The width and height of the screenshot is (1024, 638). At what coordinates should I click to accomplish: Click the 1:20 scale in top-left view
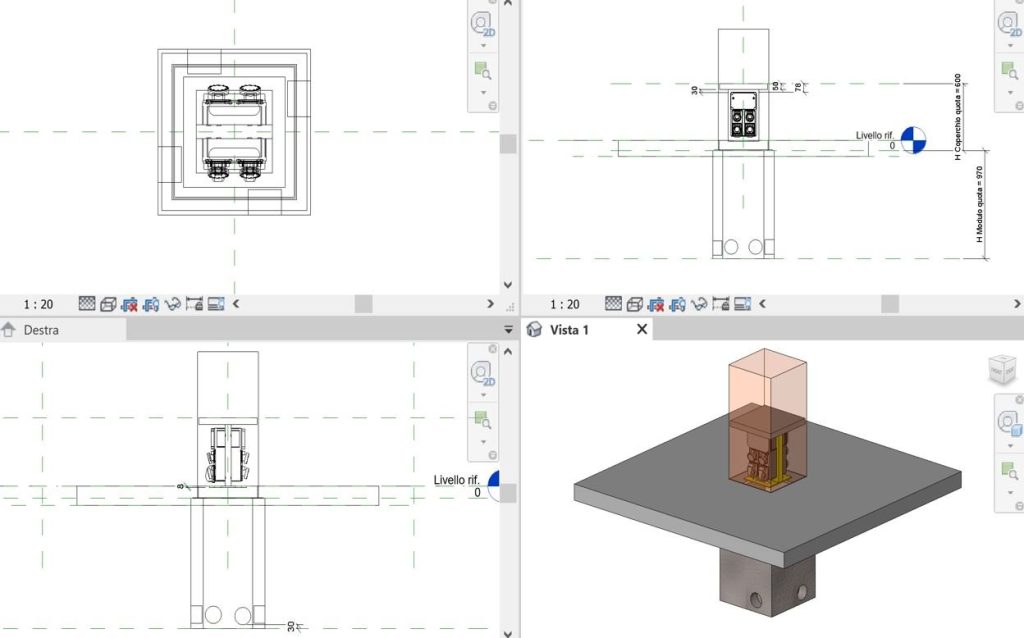coord(38,304)
